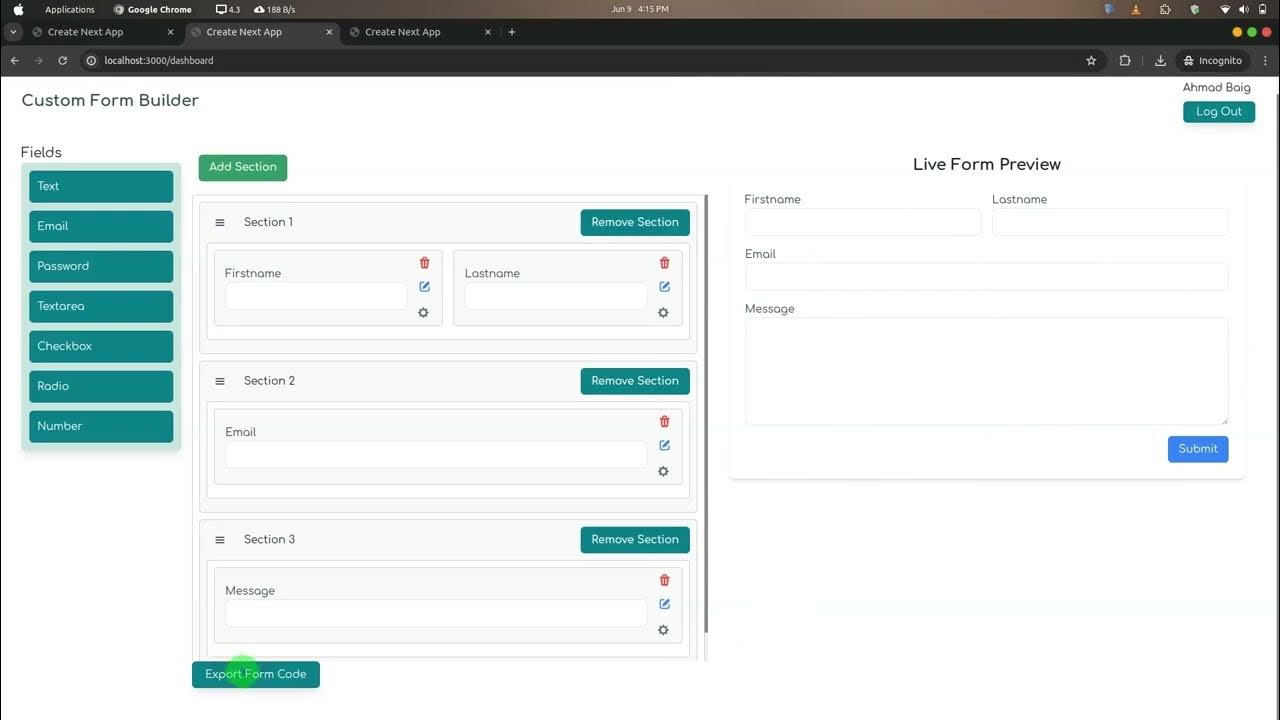
Task: Edit the Firstname field with pencil icon
Action: coord(424,287)
